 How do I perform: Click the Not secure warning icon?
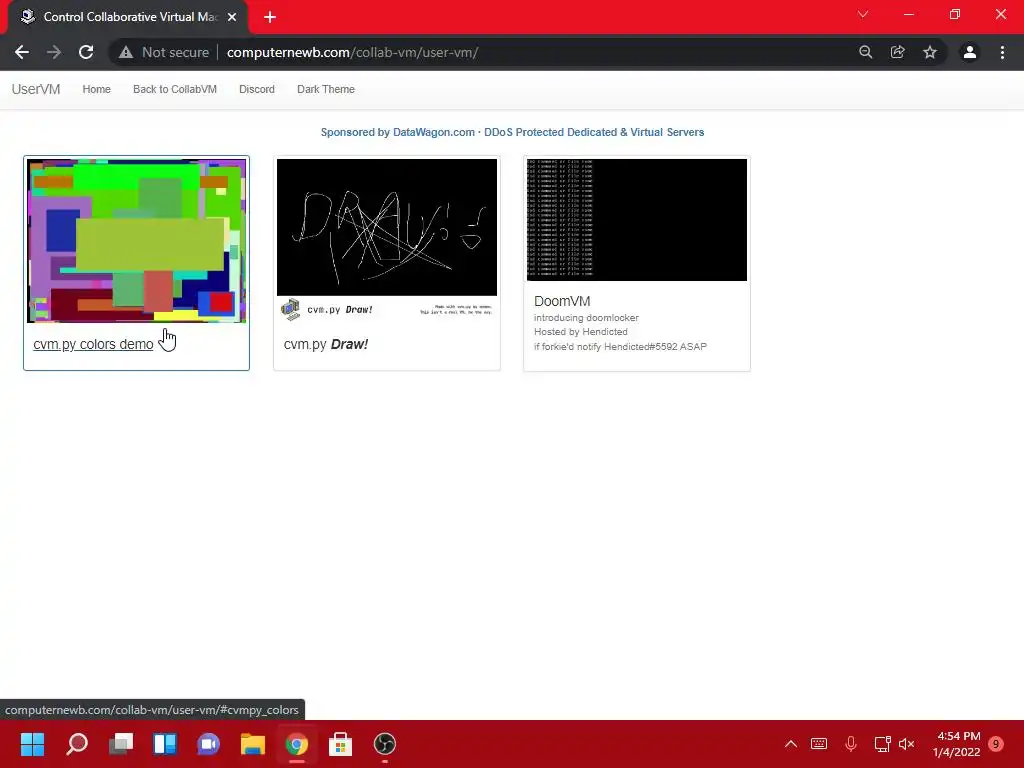[x=126, y=52]
